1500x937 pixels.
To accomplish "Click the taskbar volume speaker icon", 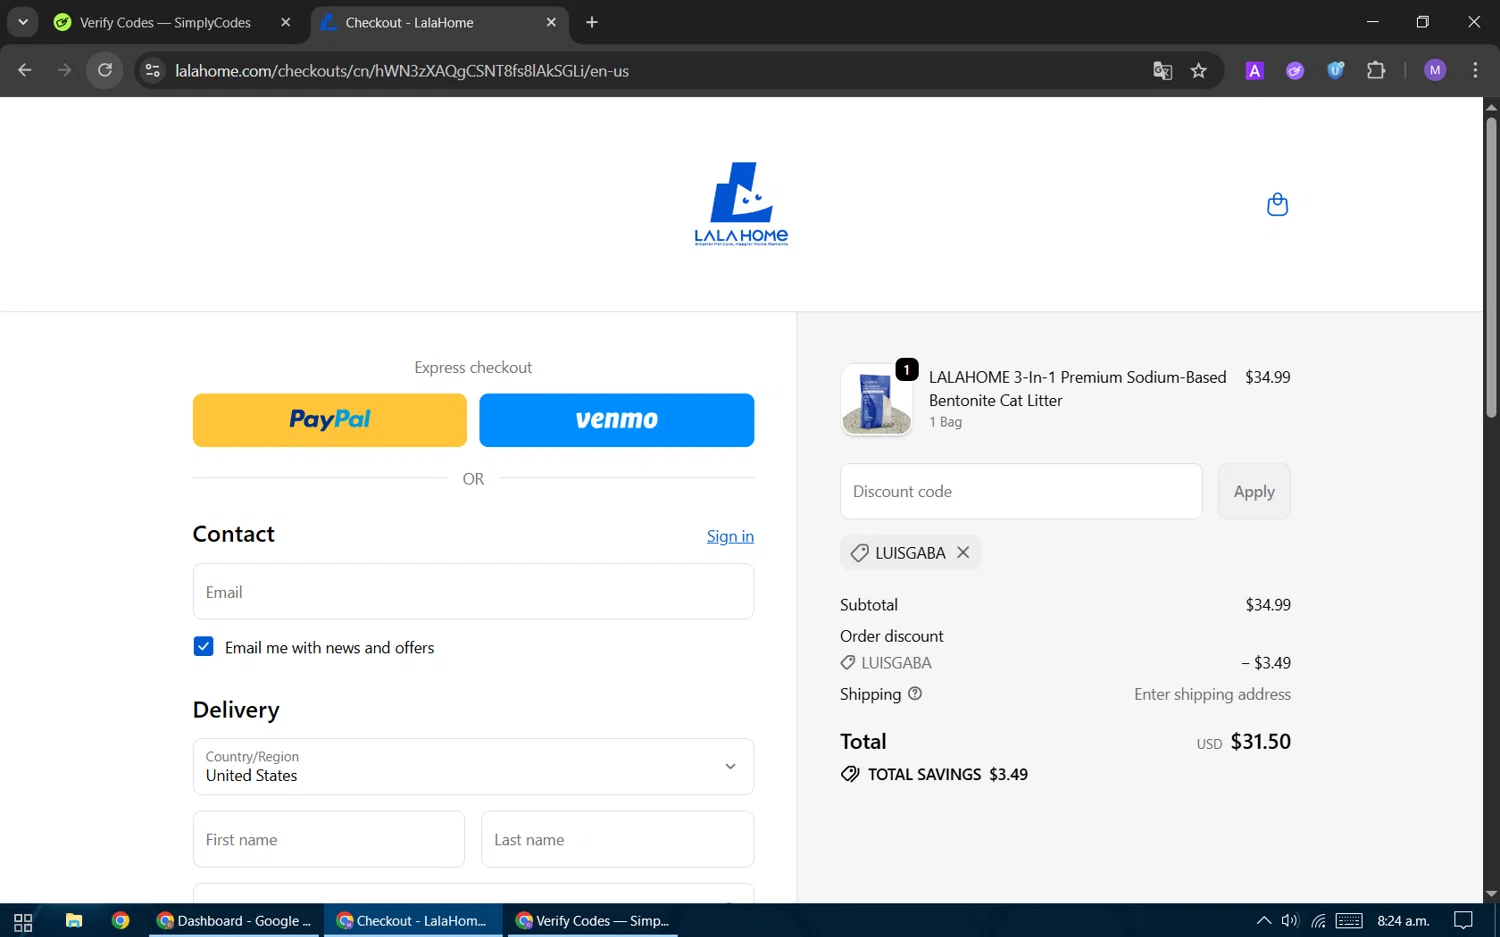I will pyautogui.click(x=1290, y=921).
